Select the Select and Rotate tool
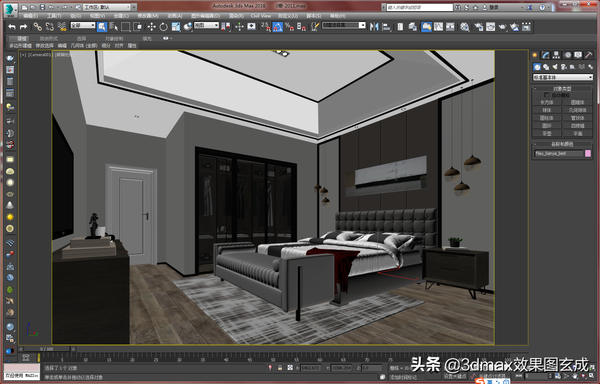 (x=163, y=26)
